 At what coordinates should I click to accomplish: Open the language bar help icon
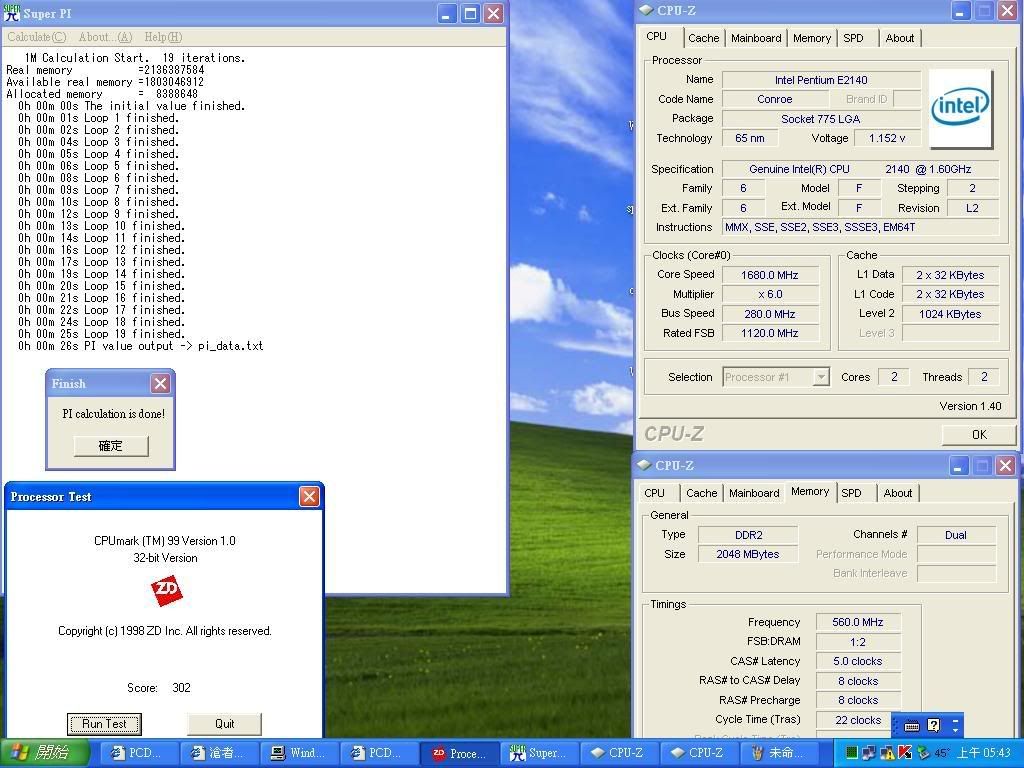tap(933, 725)
